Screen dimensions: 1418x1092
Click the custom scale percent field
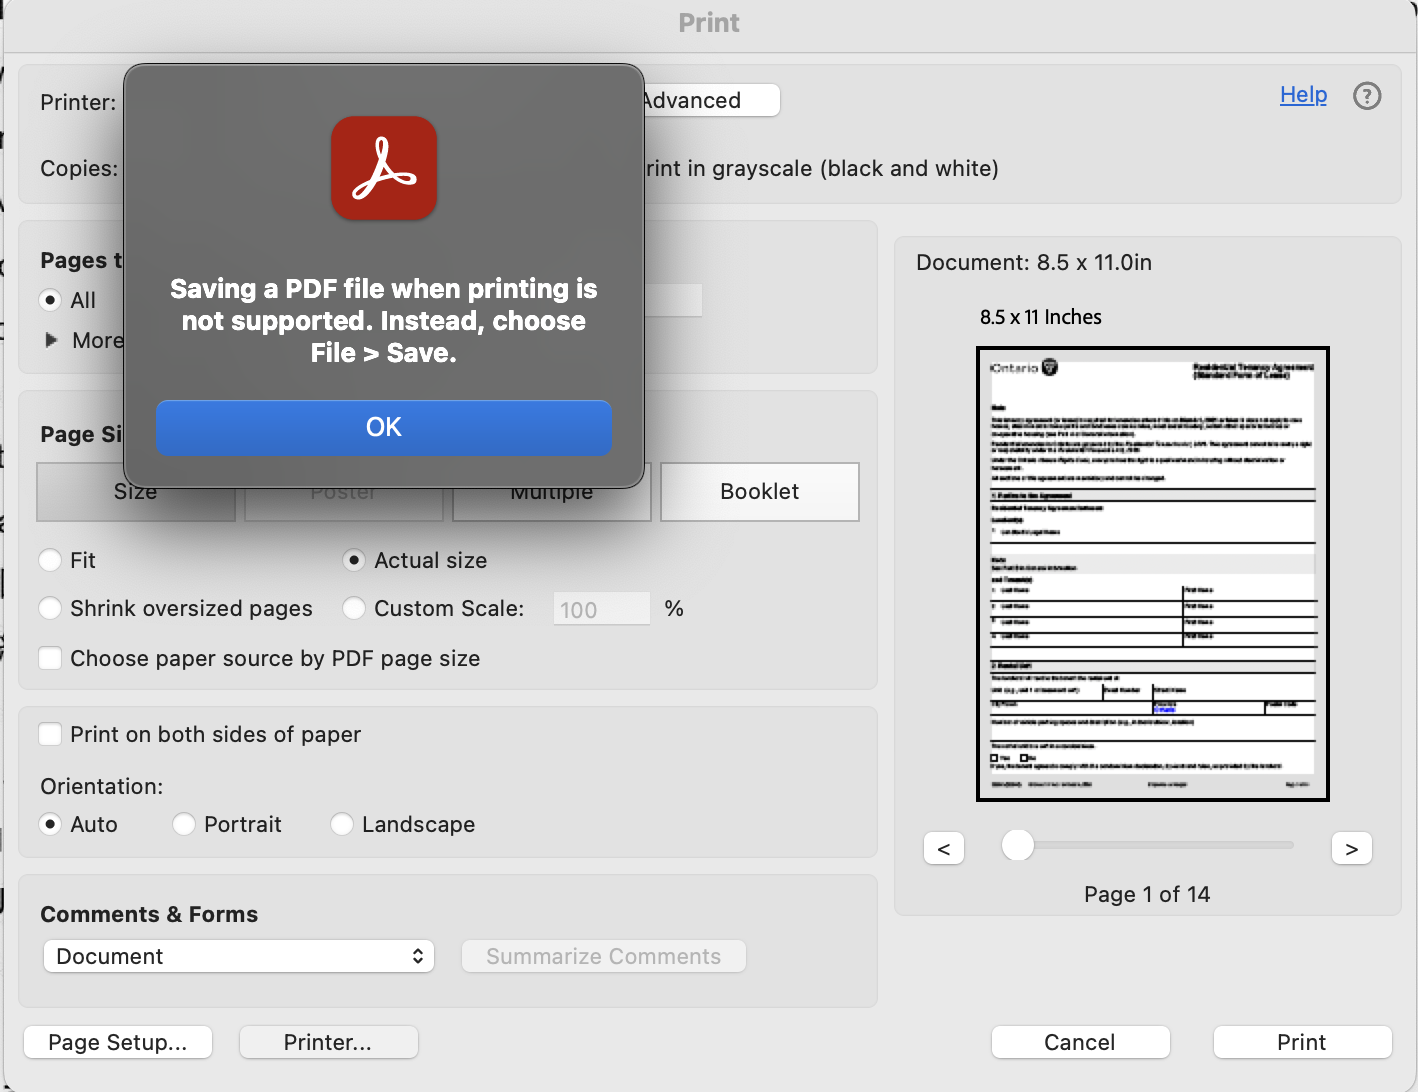602,609
